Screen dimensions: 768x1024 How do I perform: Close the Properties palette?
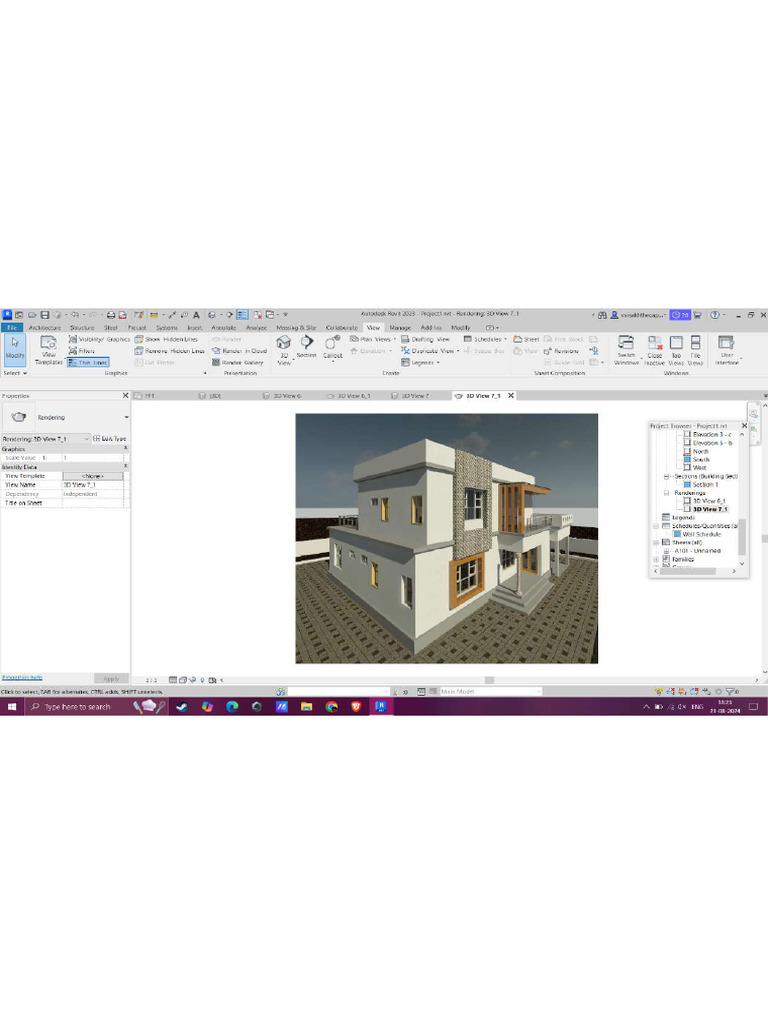[x=125, y=396]
